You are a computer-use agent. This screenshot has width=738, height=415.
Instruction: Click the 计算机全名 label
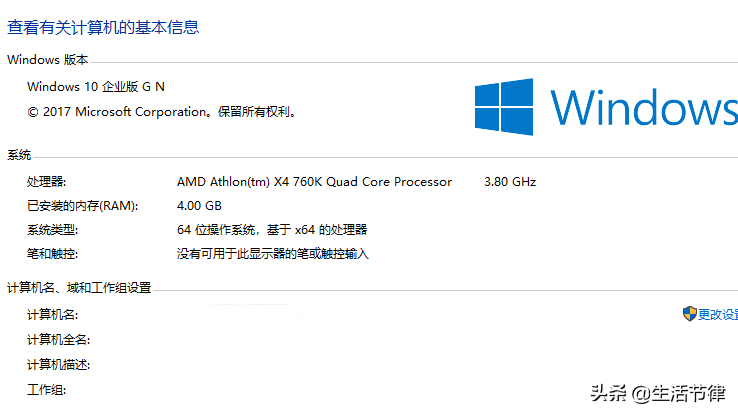(x=58, y=340)
